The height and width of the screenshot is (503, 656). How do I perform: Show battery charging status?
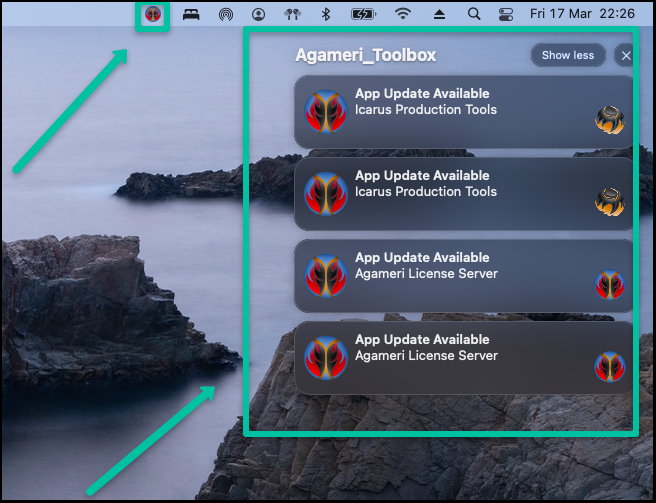(363, 15)
